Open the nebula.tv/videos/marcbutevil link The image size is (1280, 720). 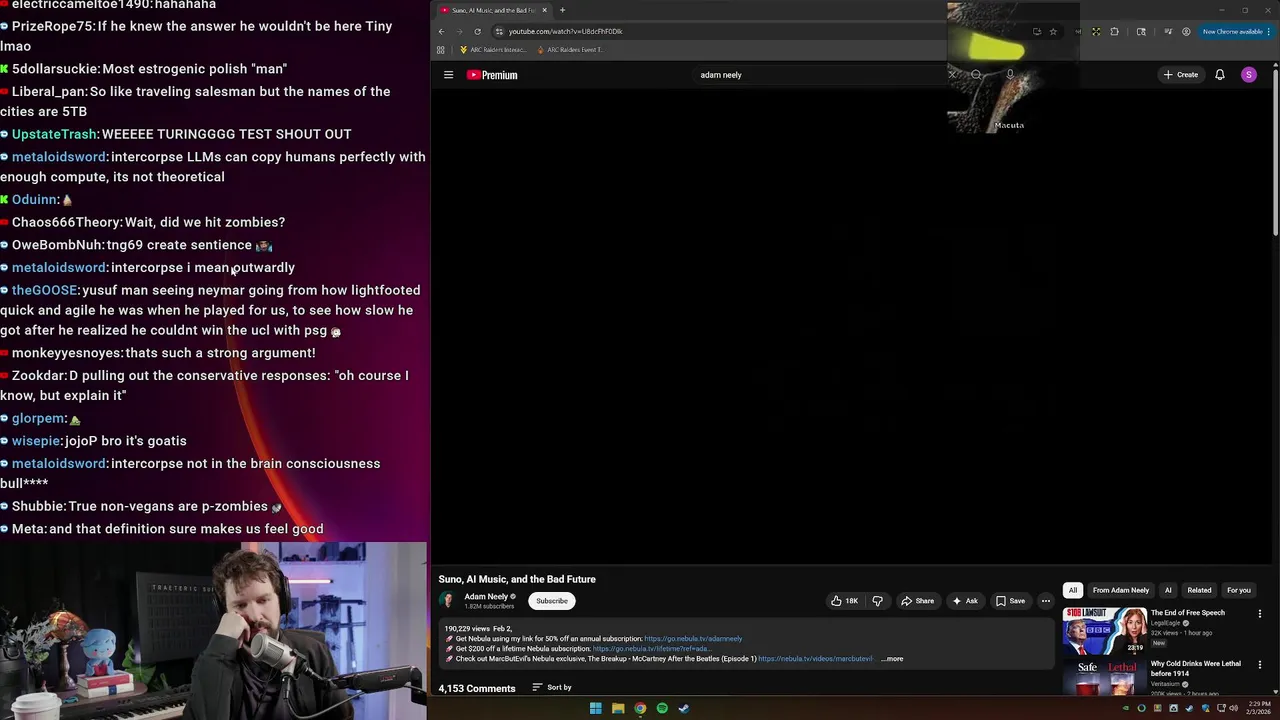tap(815, 659)
